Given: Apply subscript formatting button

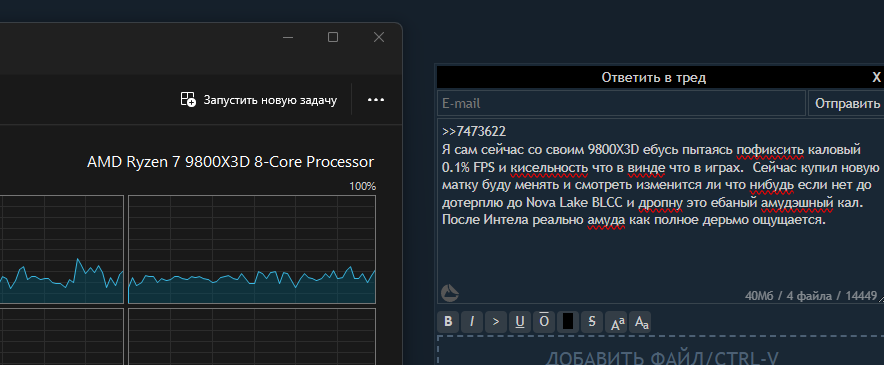Looking at the screenshot, I should pos(640,322).
